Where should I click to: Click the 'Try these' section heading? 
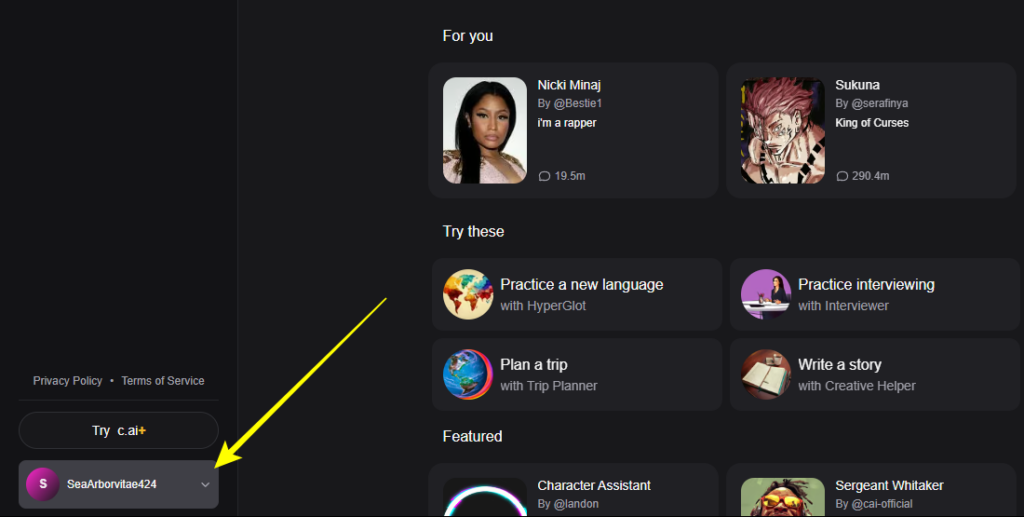473,232
